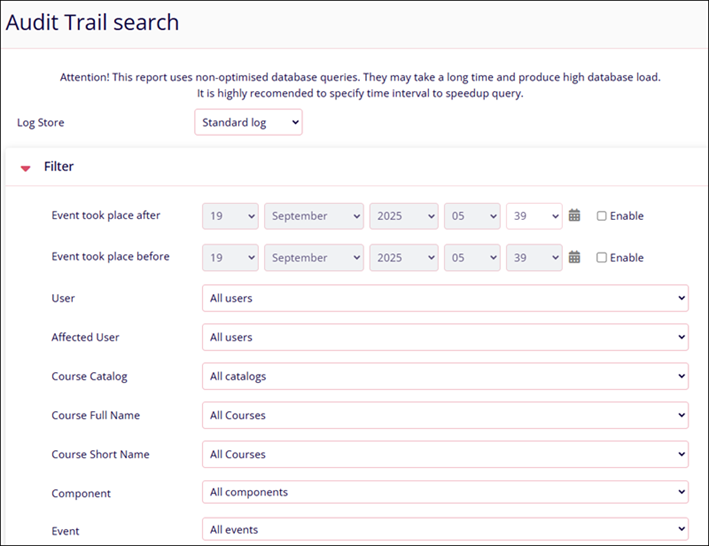This screenshot has height=546, width=709.
Task: Open the Component dropdown
Action: (445, 492)
